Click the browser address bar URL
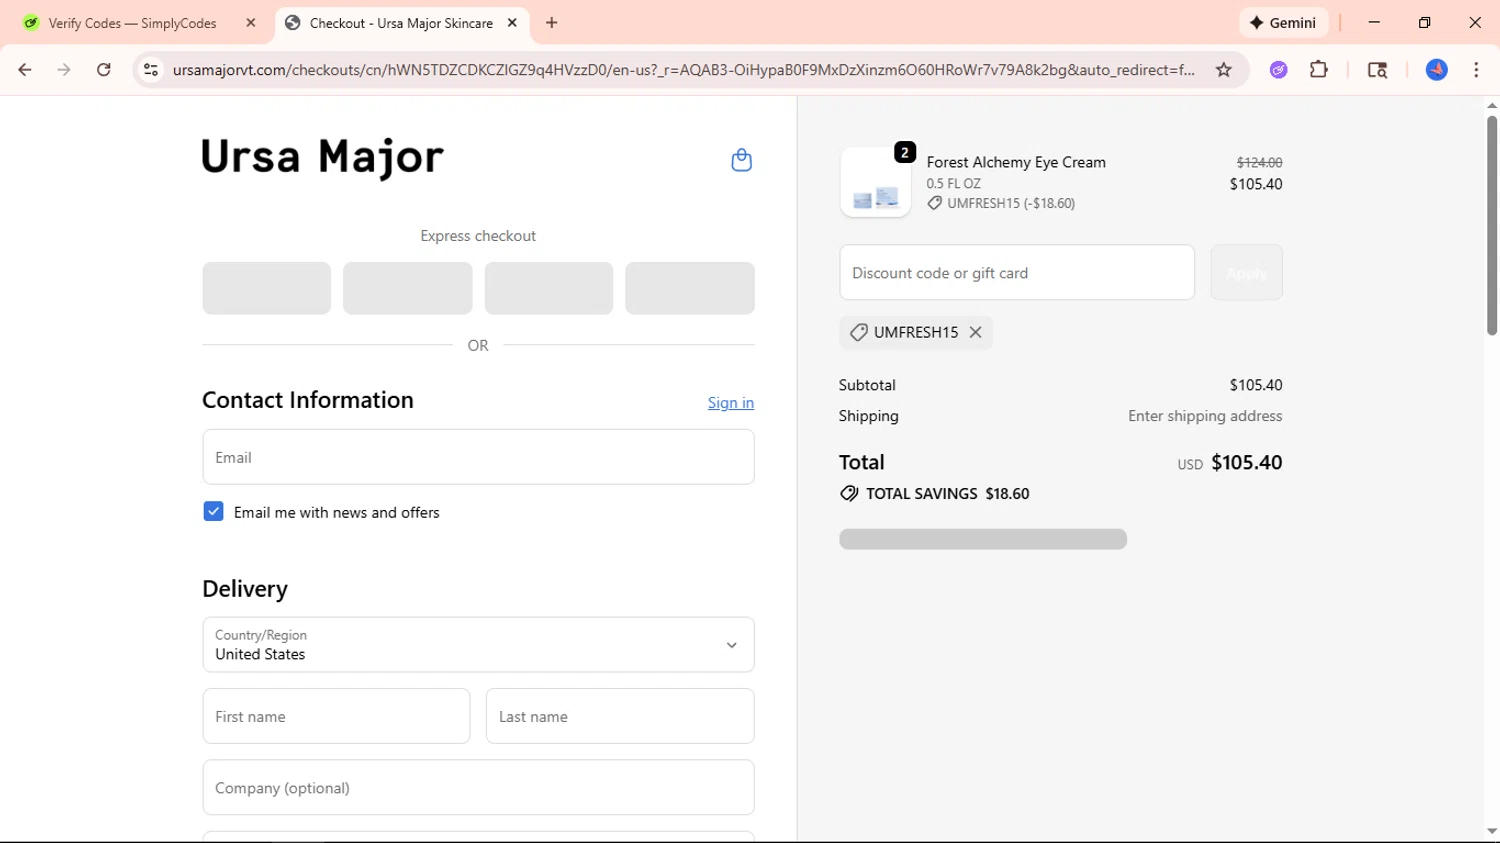 pos(683,70)
